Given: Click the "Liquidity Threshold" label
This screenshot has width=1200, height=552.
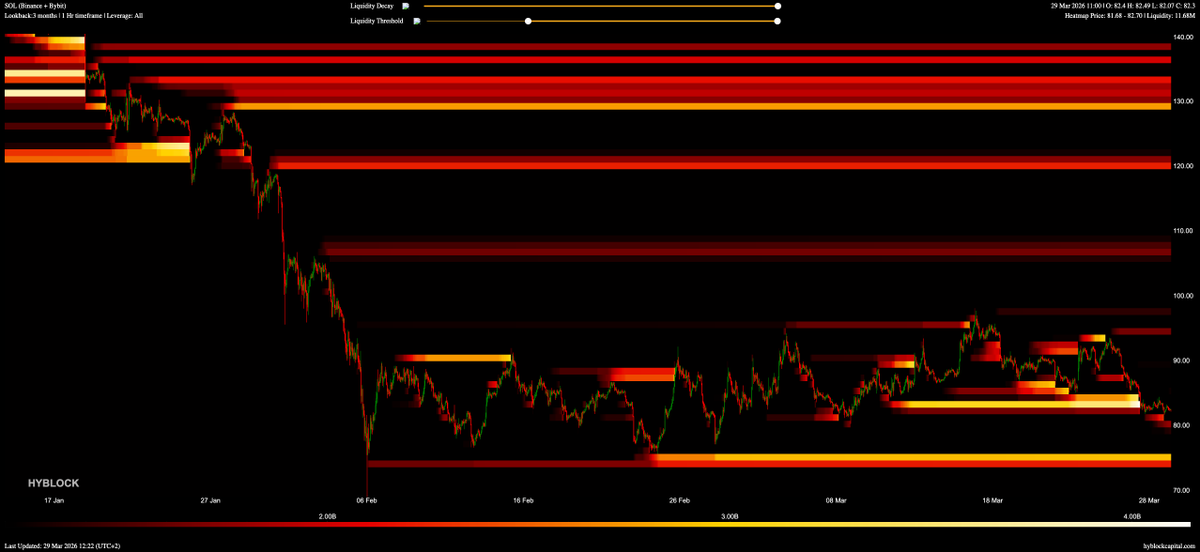Looking at the screenshot, I should pyautogui.click(x=377, y=20).
